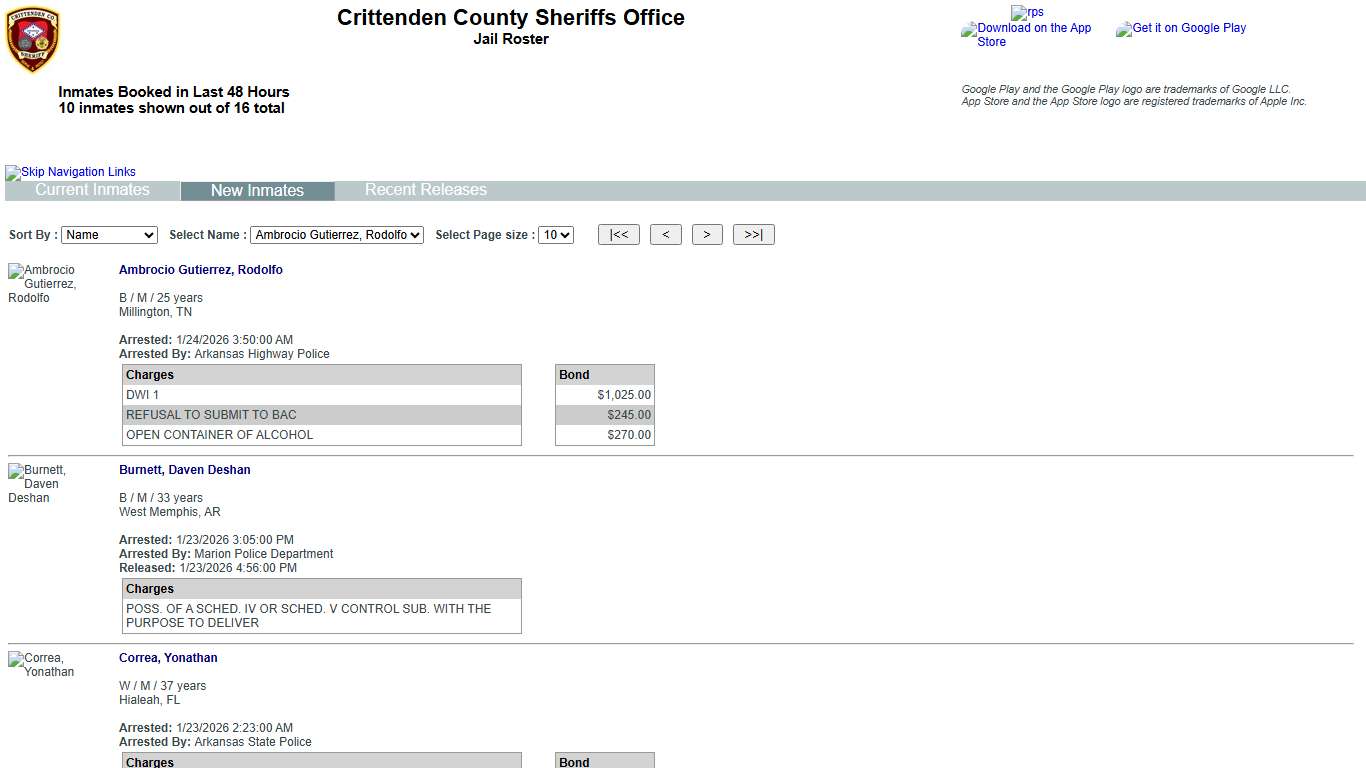The width and height of the screenshot is (1366, 768).
Task: Go to next page of inmates
Action: [x=706, y=235]
